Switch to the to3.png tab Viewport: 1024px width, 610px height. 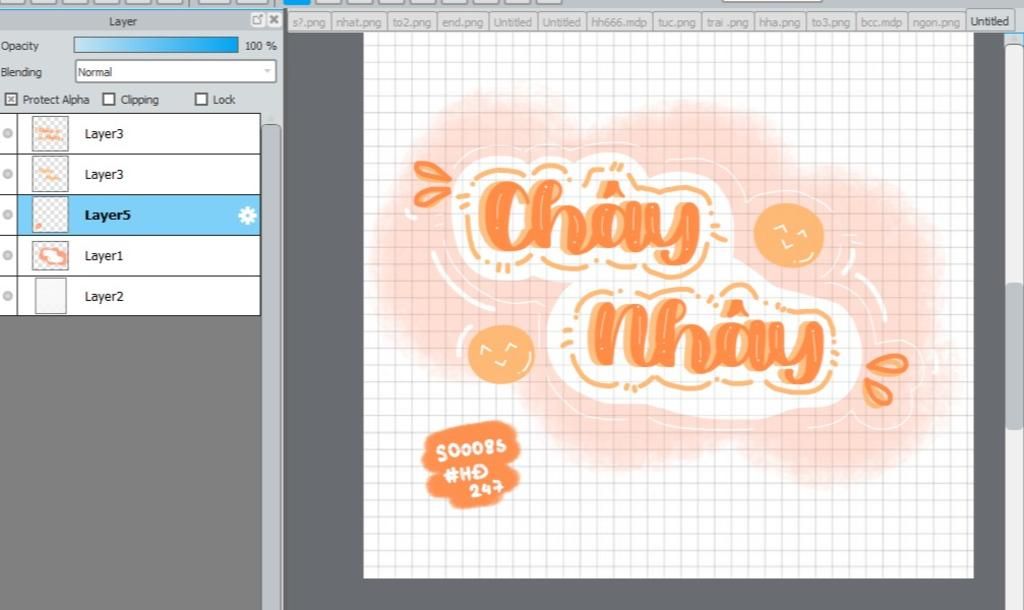tap(830, 22)
